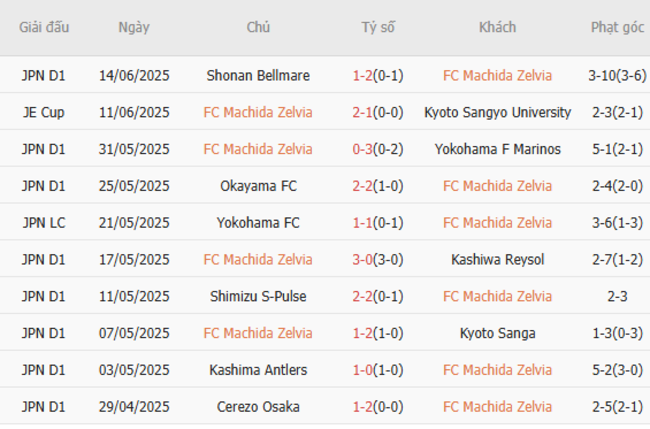Image resolution: width=650 pixels, height=429 pixels.
Task: Open the Kashiwa Reysol team link
Action: [497, 260]
